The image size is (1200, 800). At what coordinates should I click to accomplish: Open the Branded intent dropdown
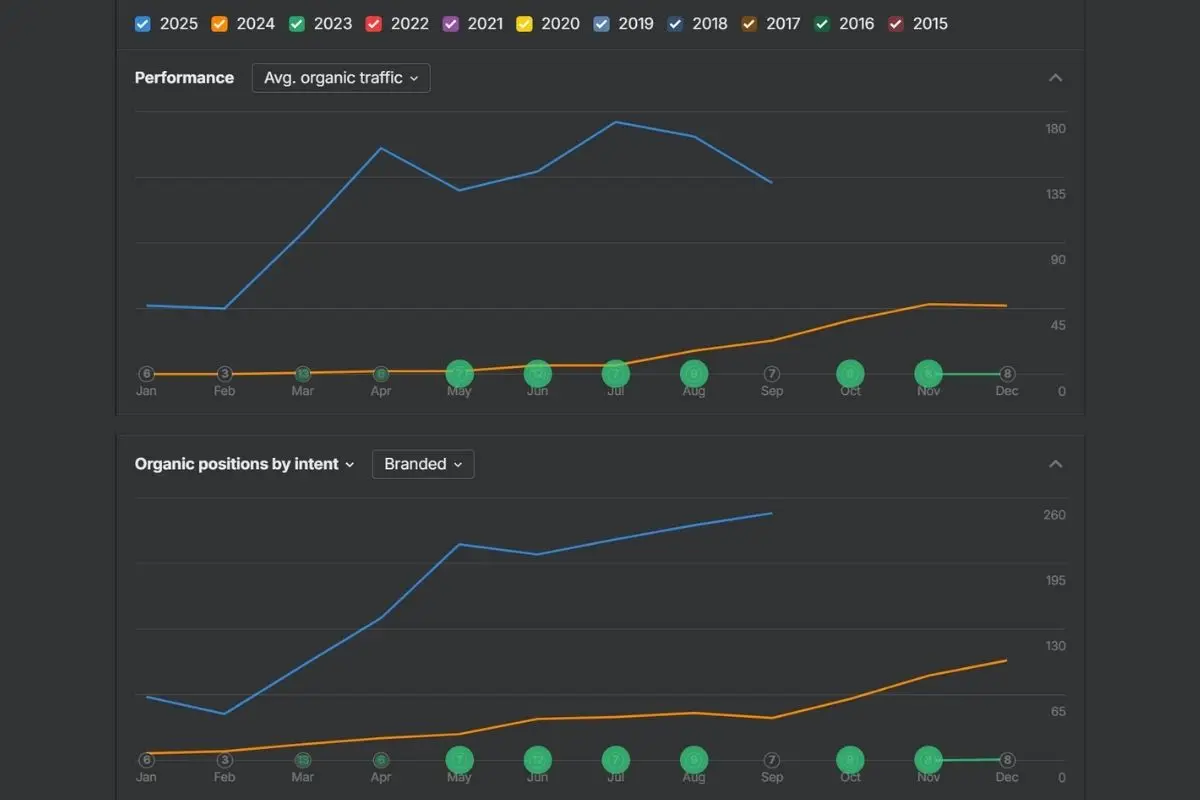click(x=423, y=464)
